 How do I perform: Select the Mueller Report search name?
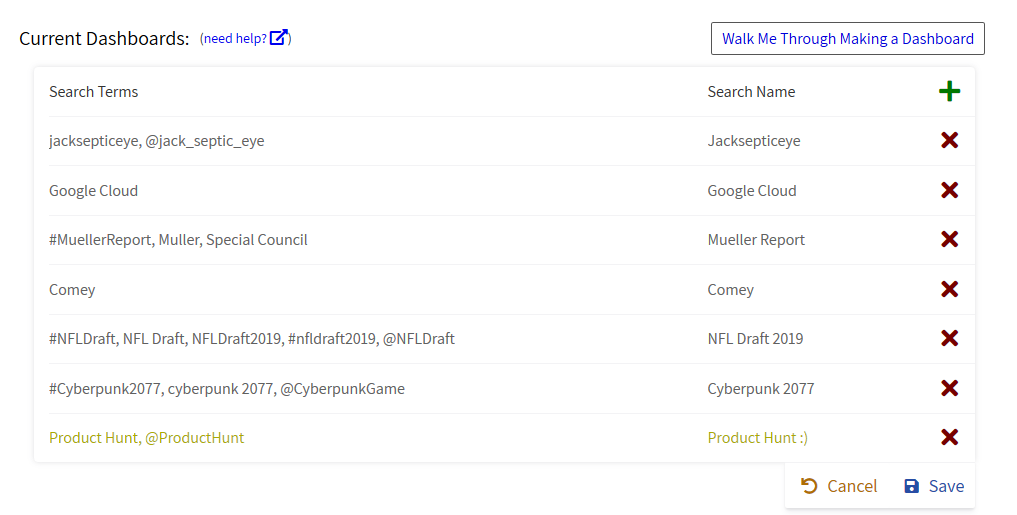(756, 240)
